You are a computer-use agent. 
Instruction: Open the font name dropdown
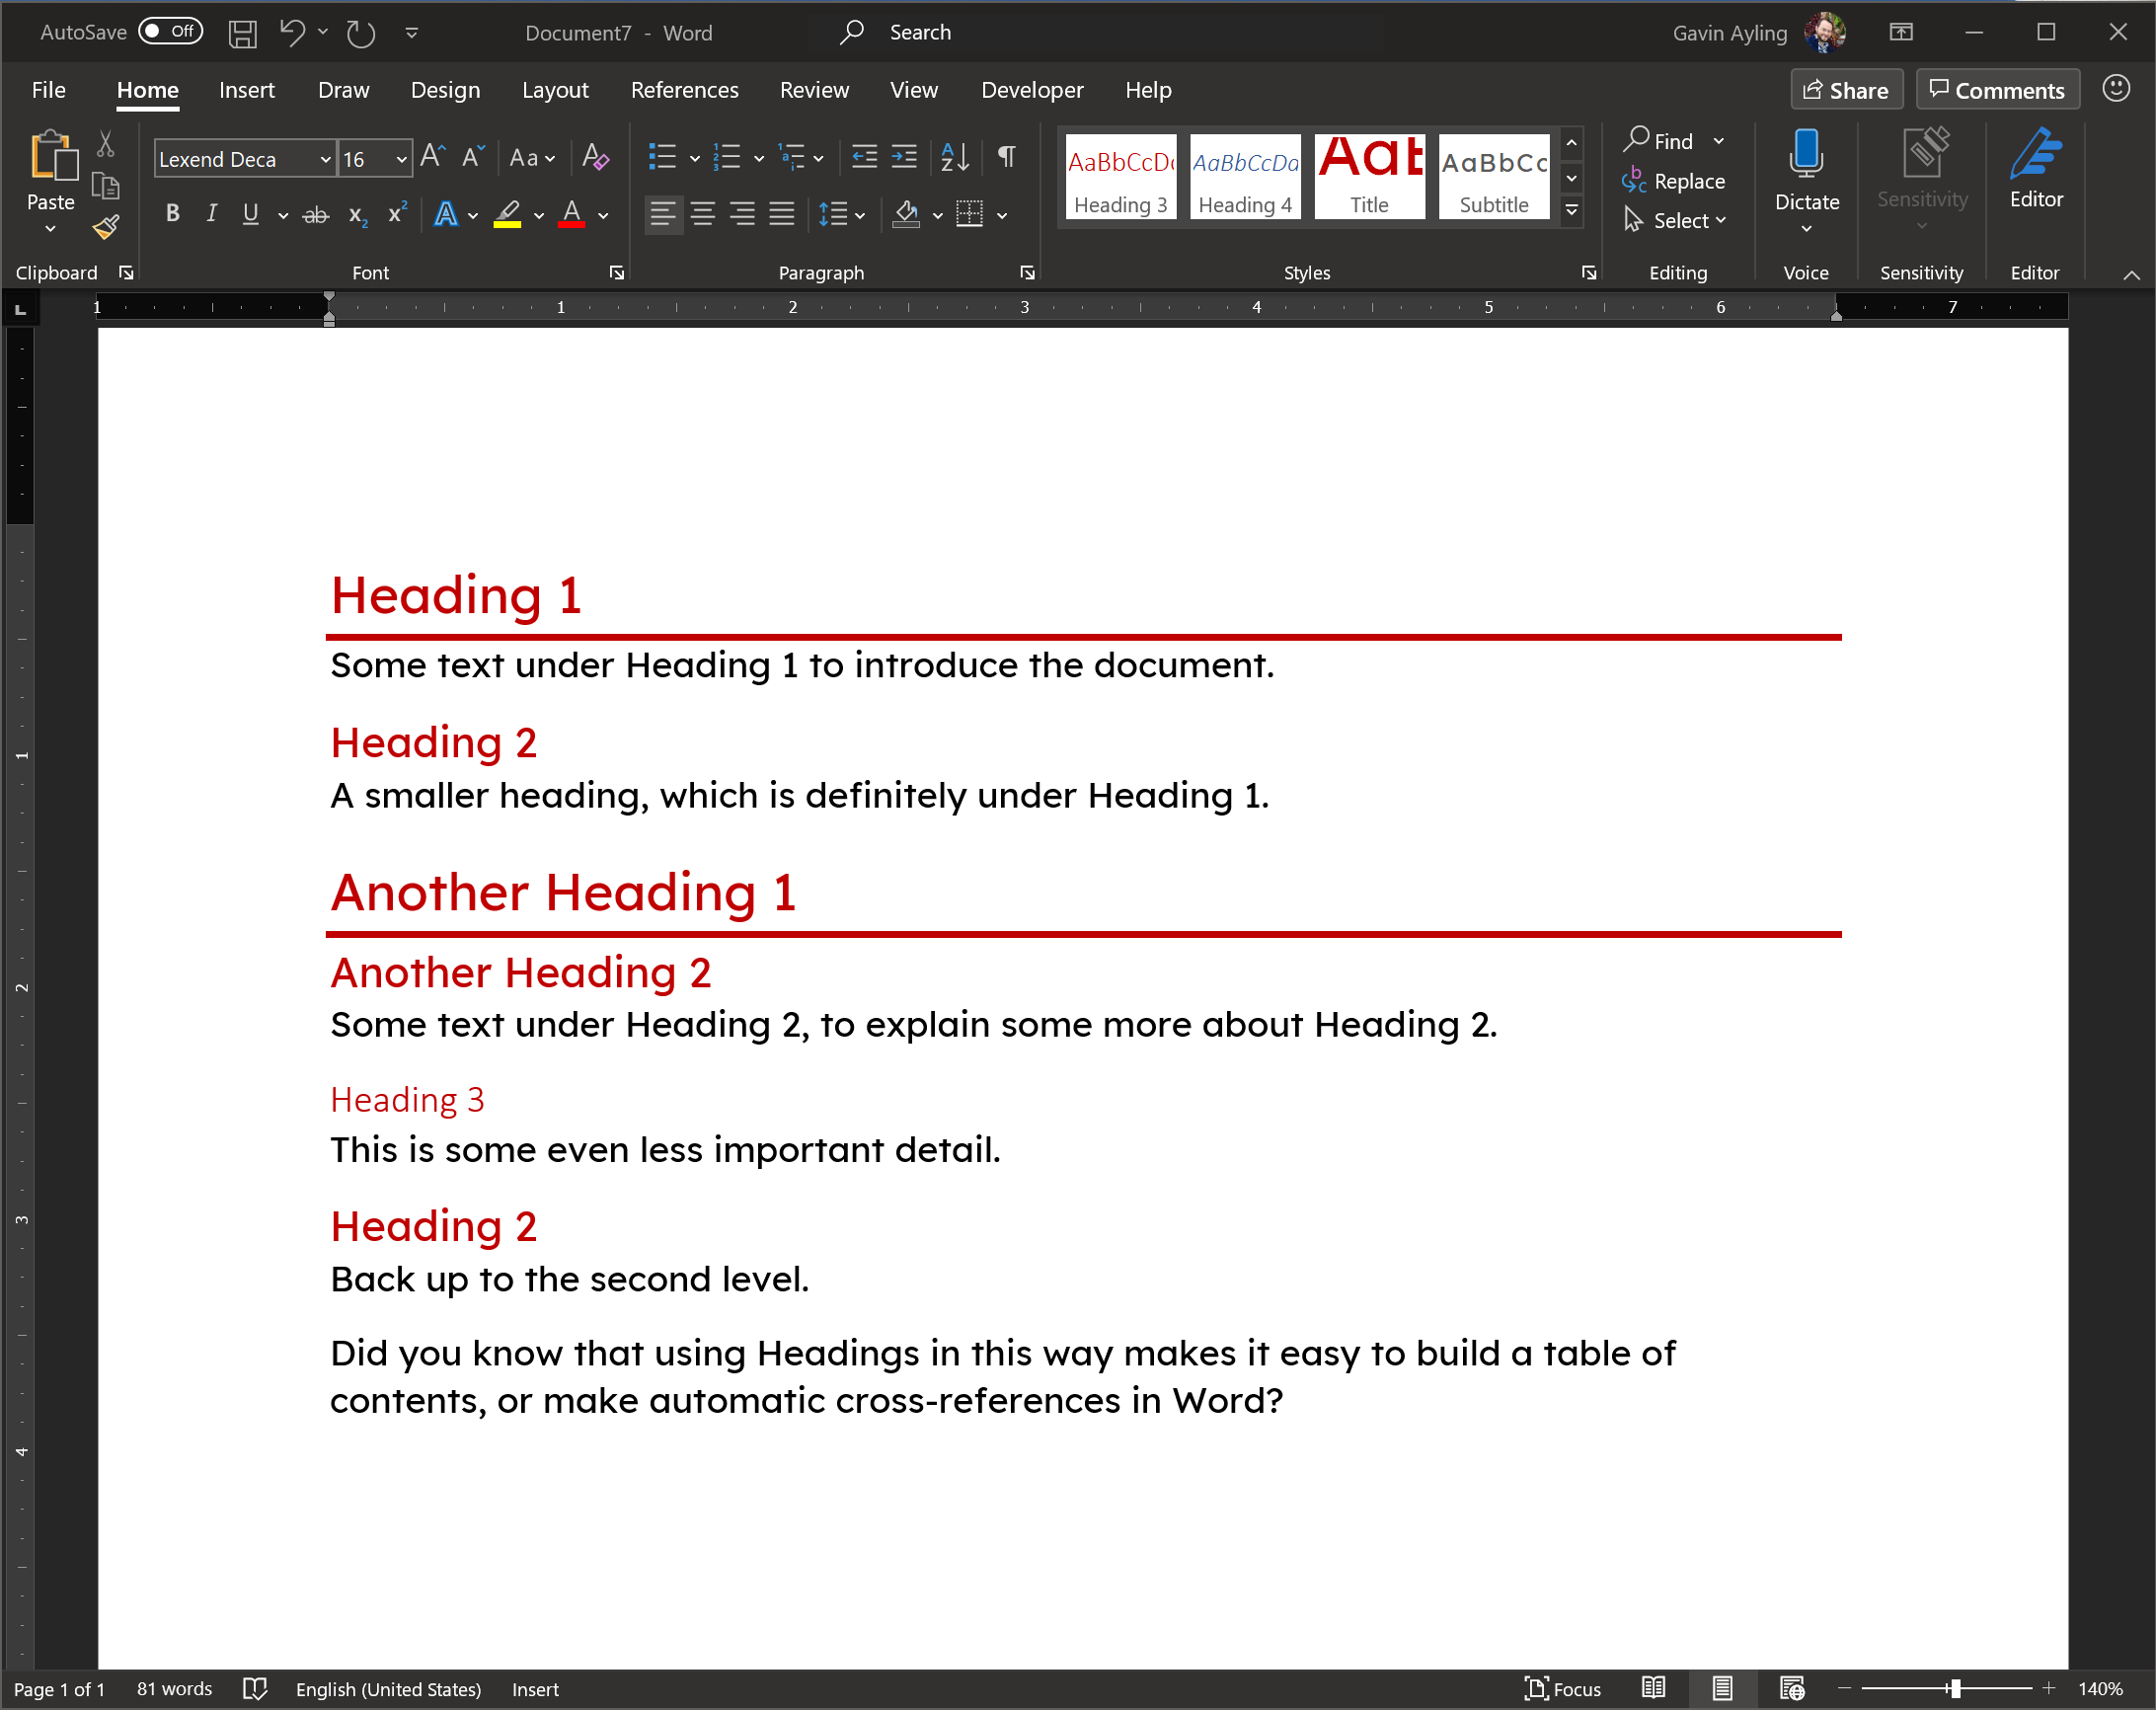pyautogui.click(x=325, y=159)
